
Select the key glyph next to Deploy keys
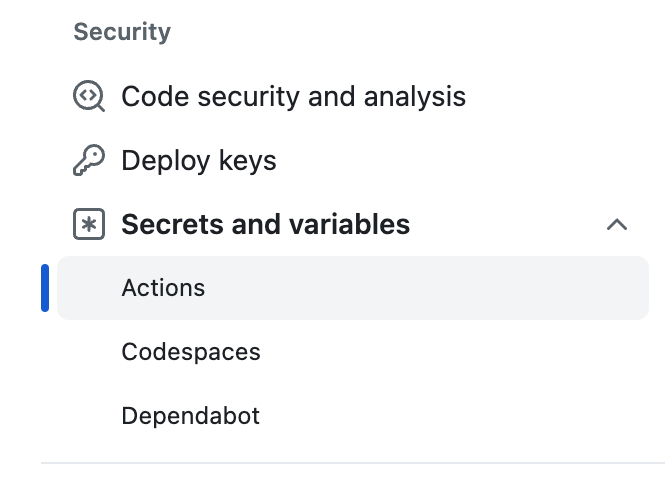89,161
